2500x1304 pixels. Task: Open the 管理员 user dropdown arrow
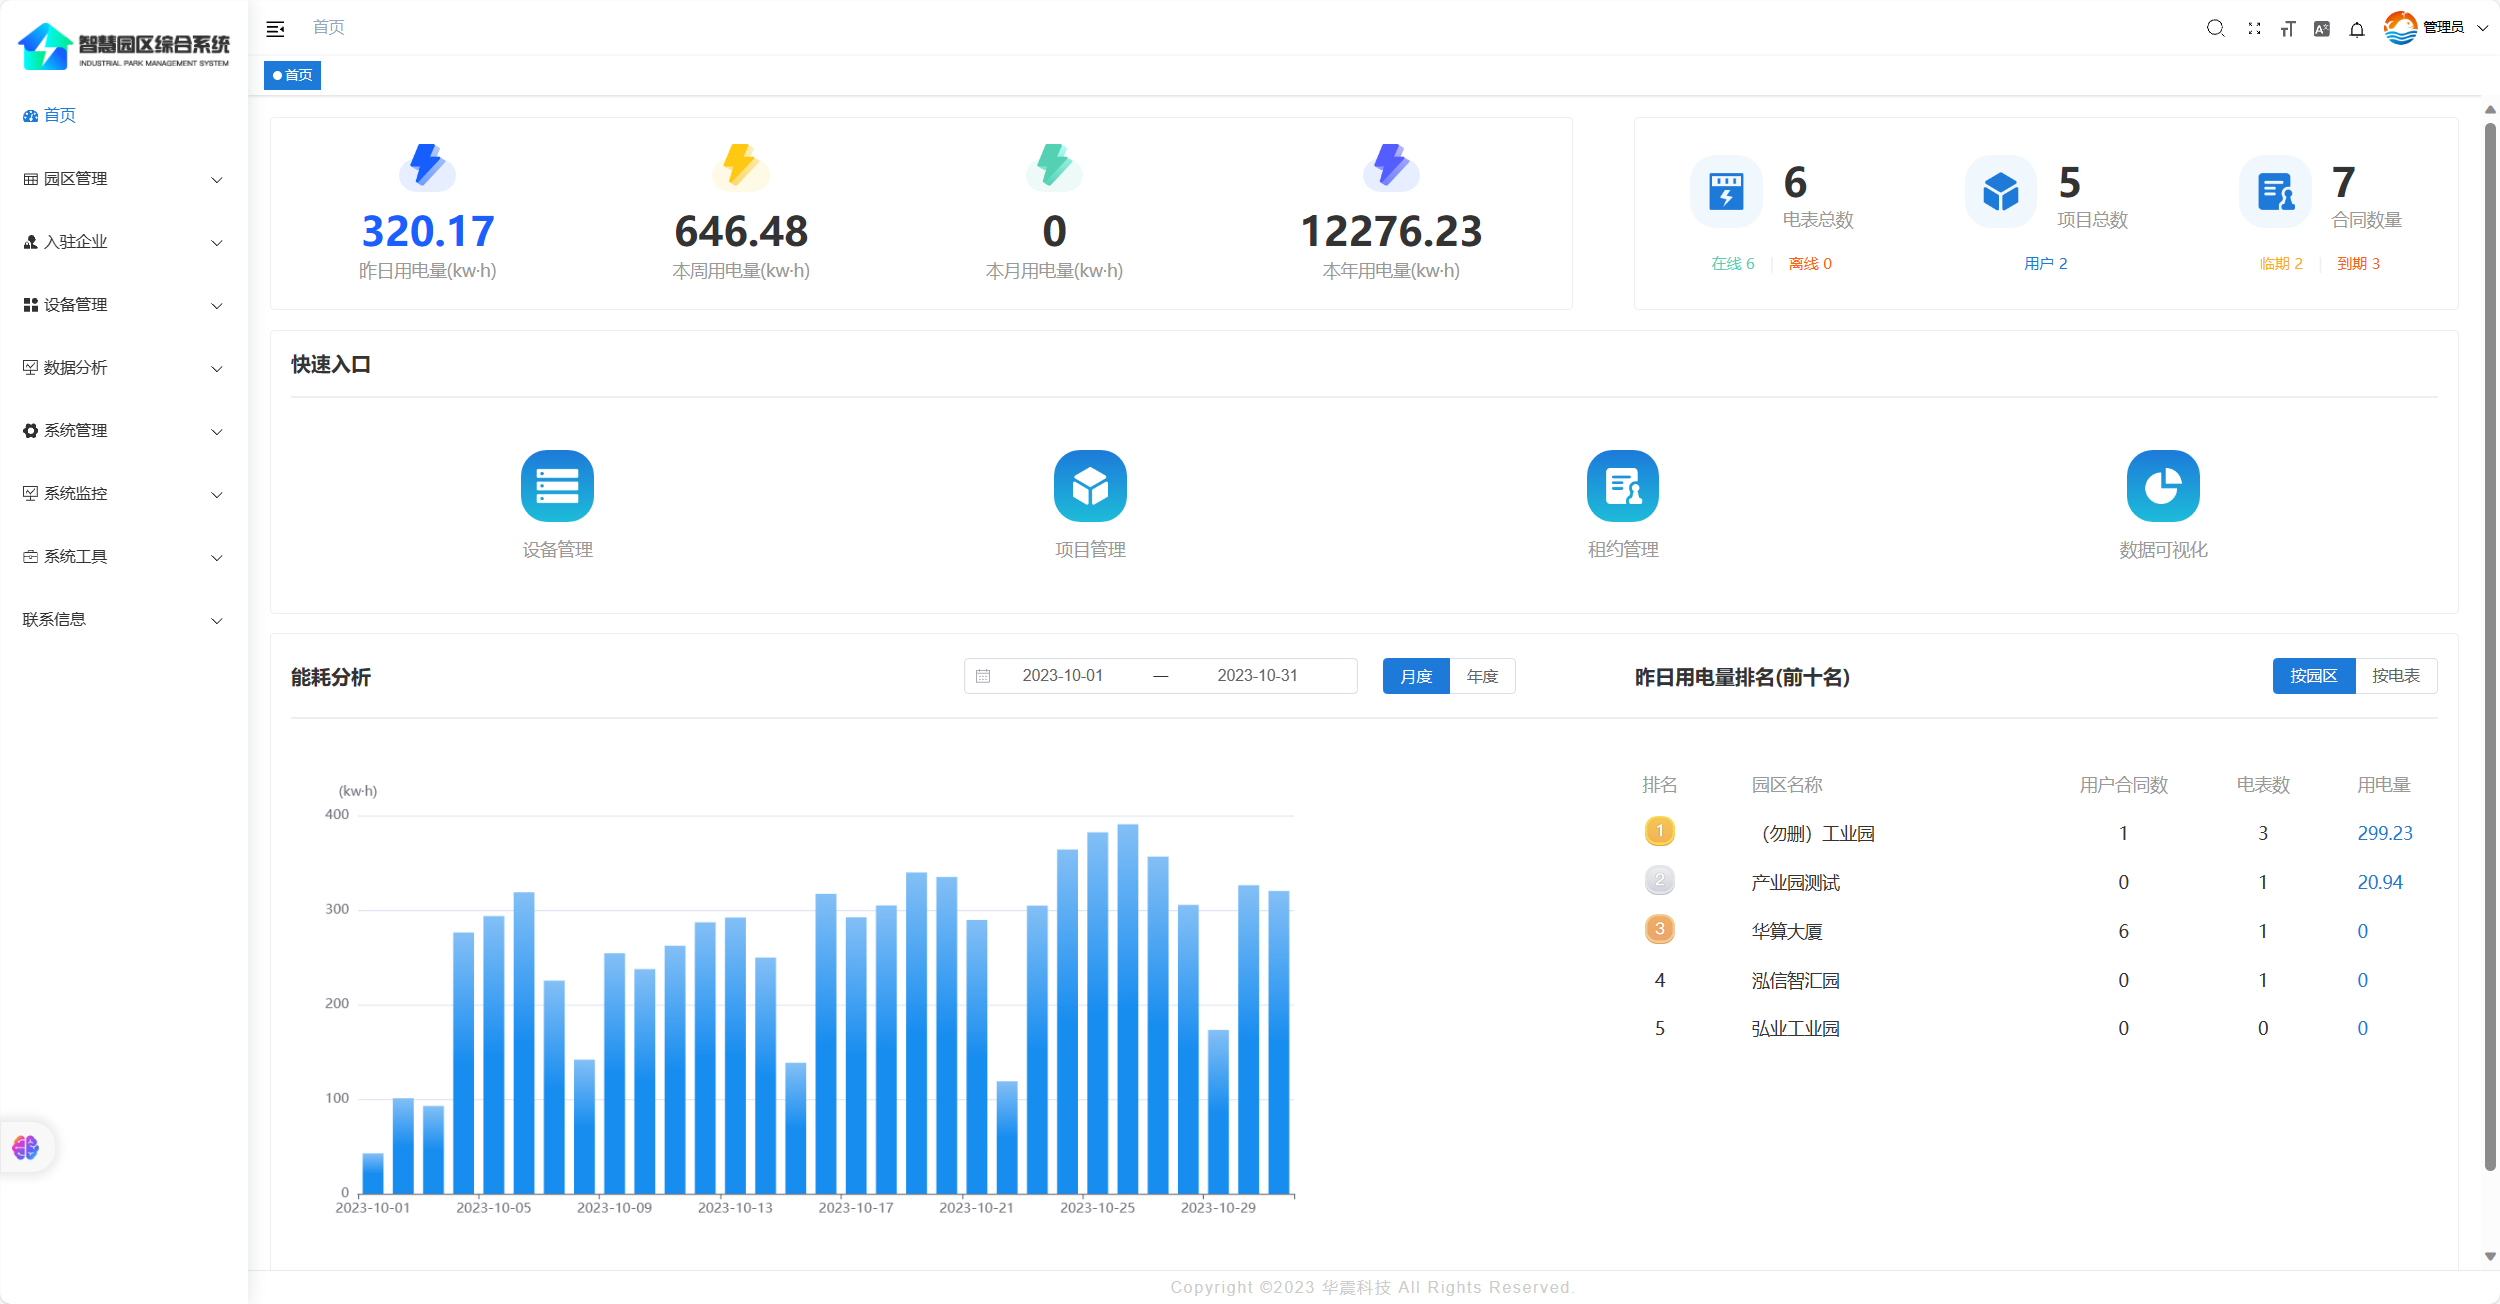coord(2482,28)
